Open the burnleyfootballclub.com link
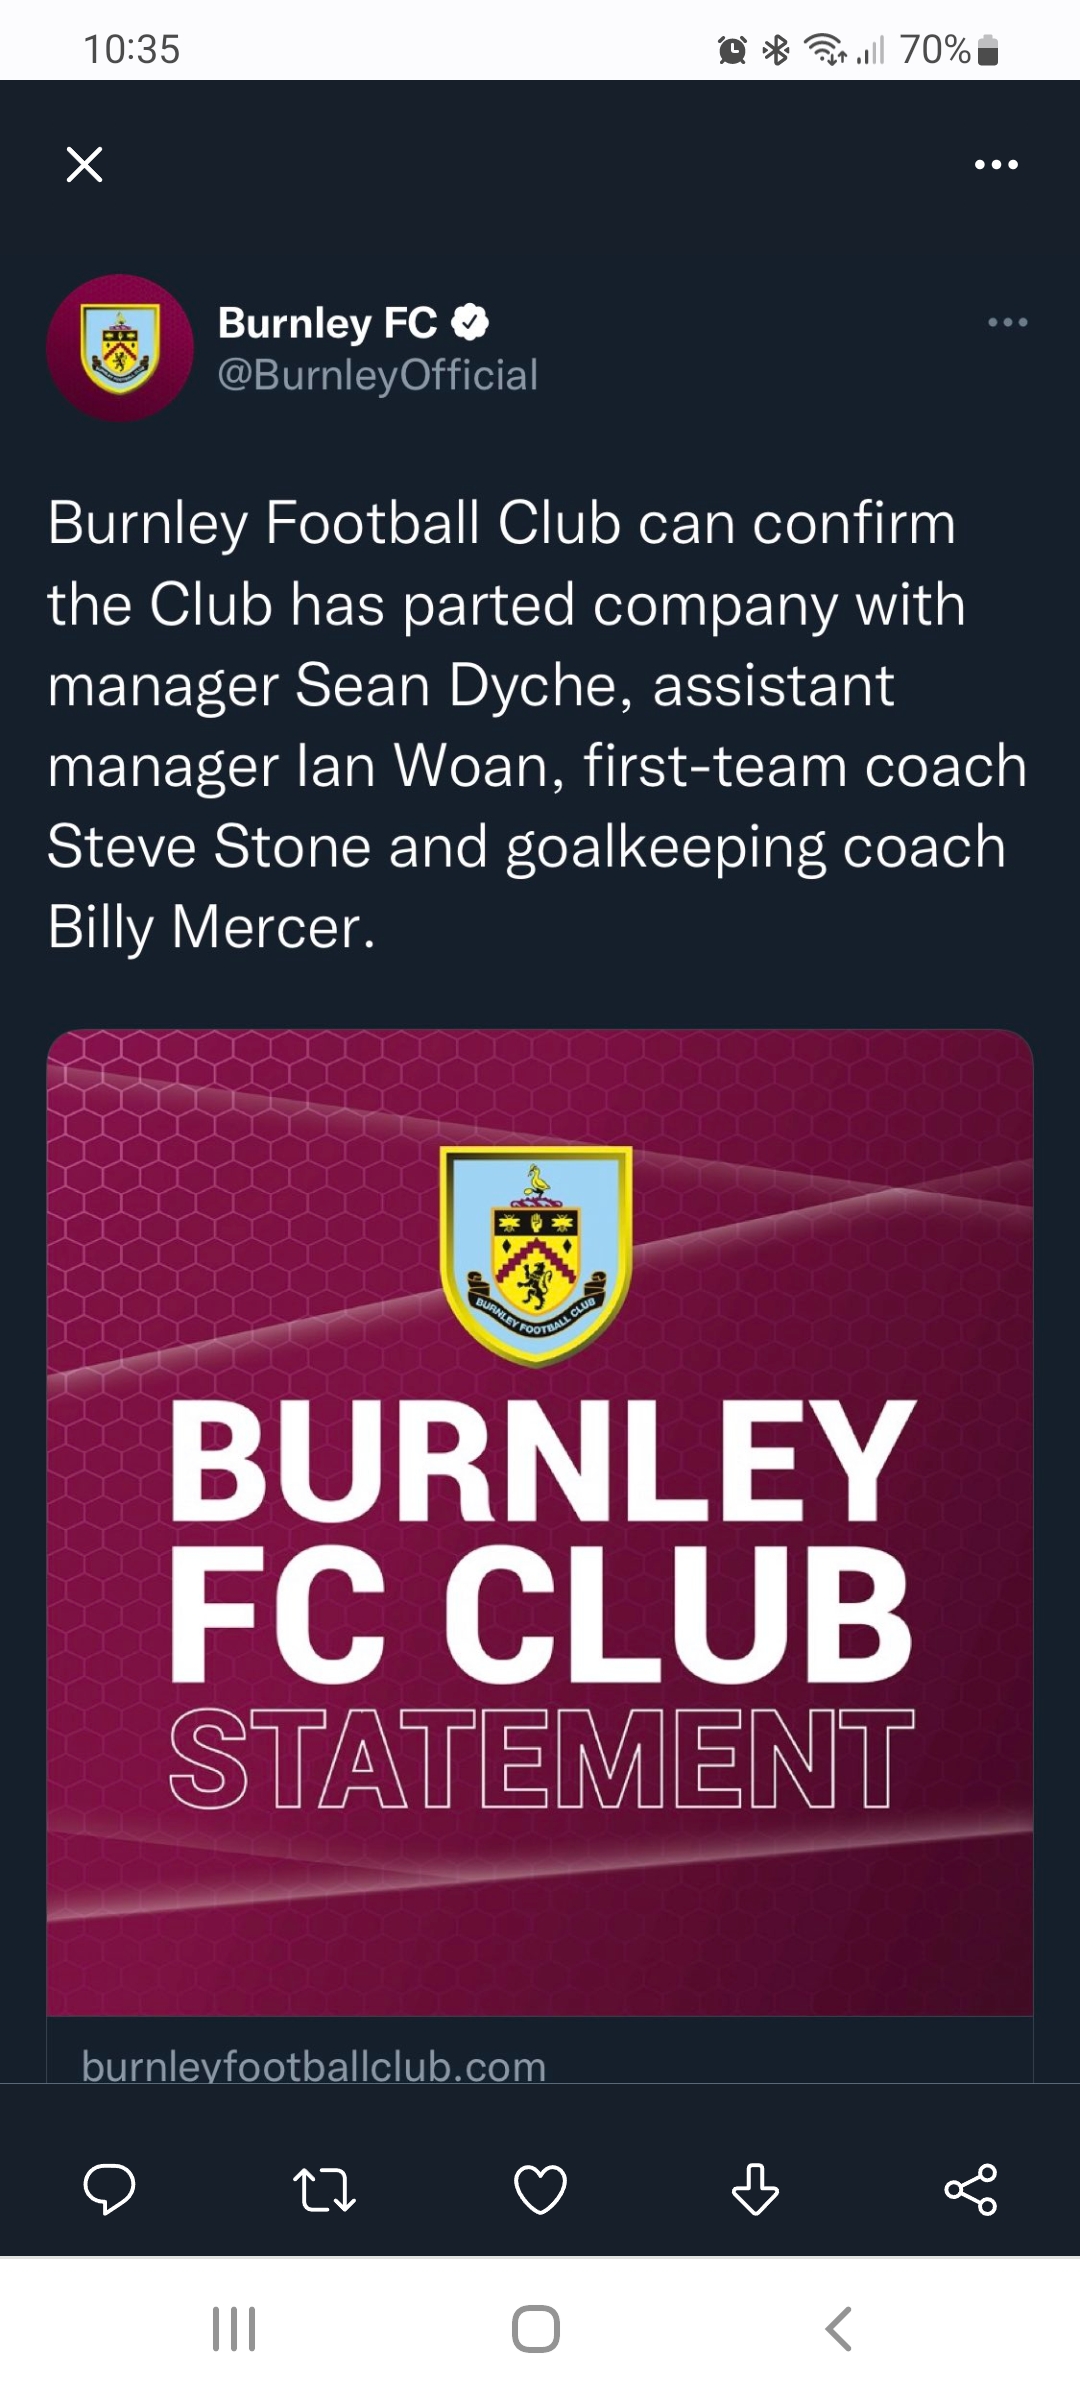 [314, 2065]
